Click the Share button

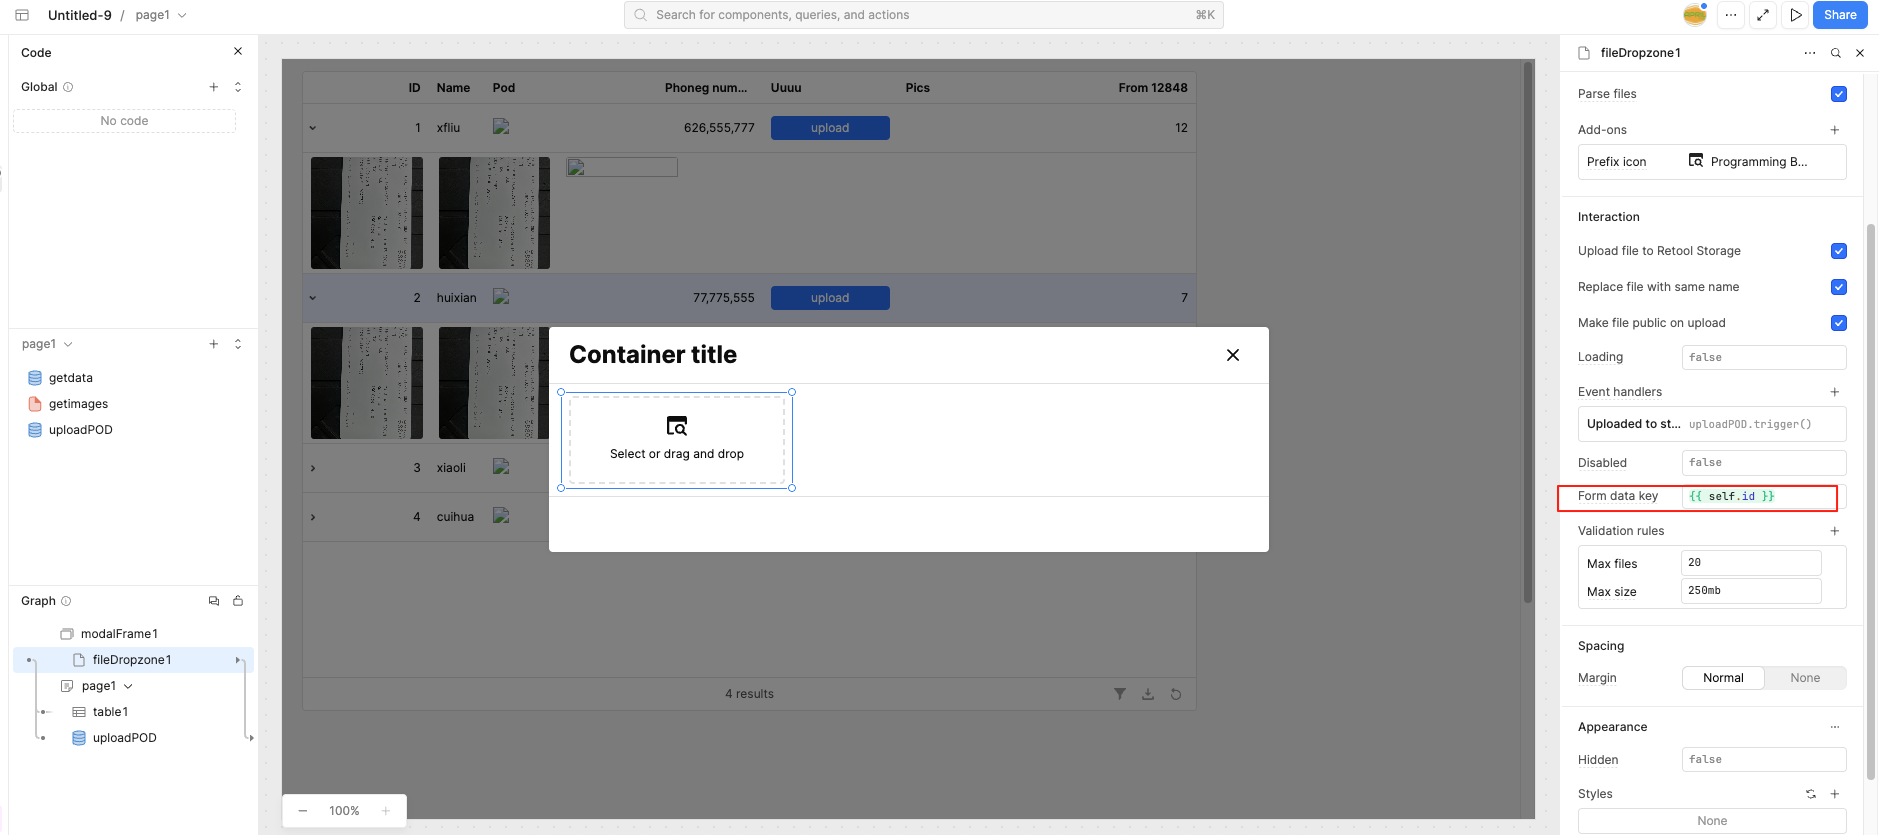click(x=1839, y=15)
